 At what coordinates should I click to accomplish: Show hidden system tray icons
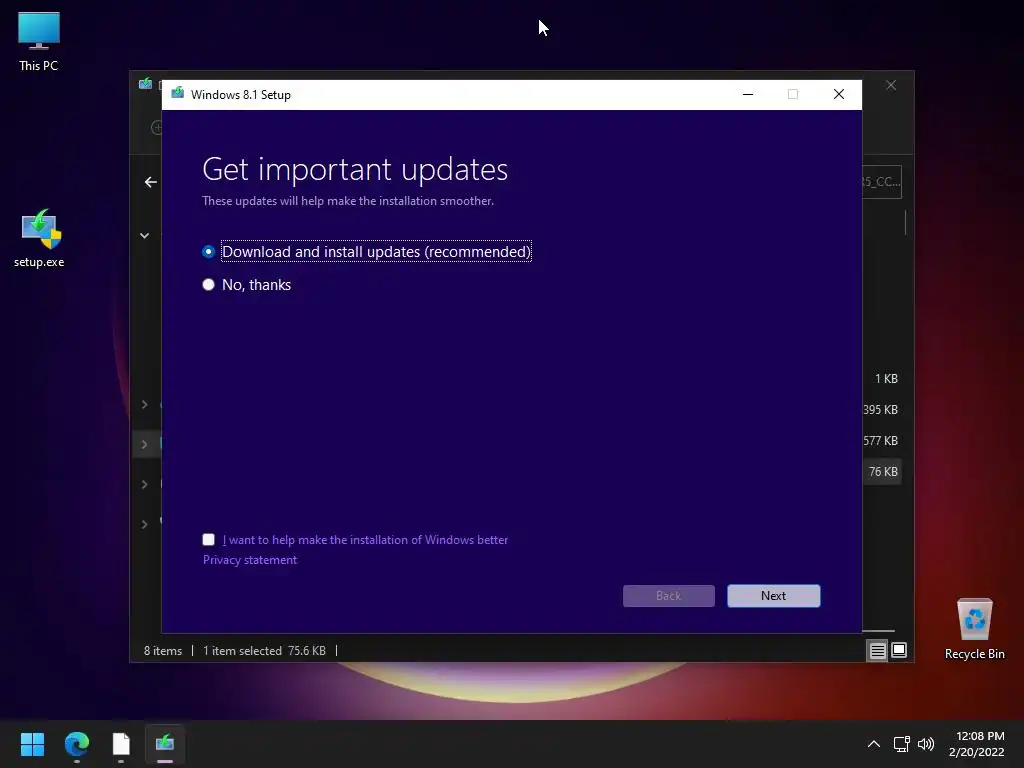(x=873, y=744)
